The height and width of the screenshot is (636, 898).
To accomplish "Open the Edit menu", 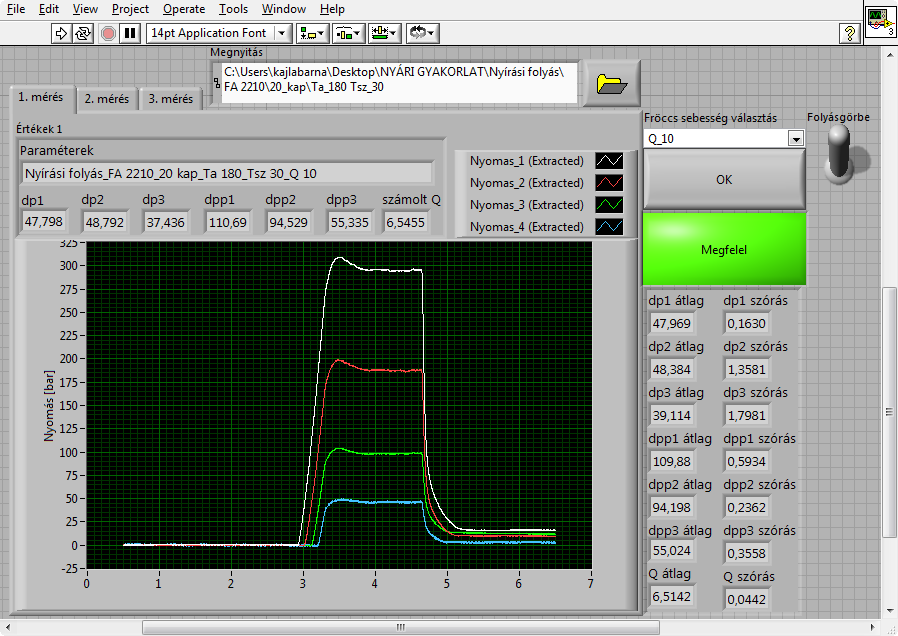I will (x=49, y=9).
